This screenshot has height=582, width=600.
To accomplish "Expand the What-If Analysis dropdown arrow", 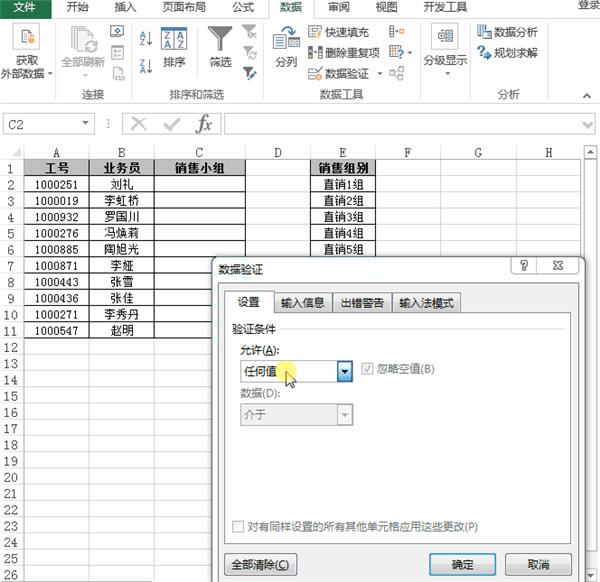I will (x=410, y=52).
